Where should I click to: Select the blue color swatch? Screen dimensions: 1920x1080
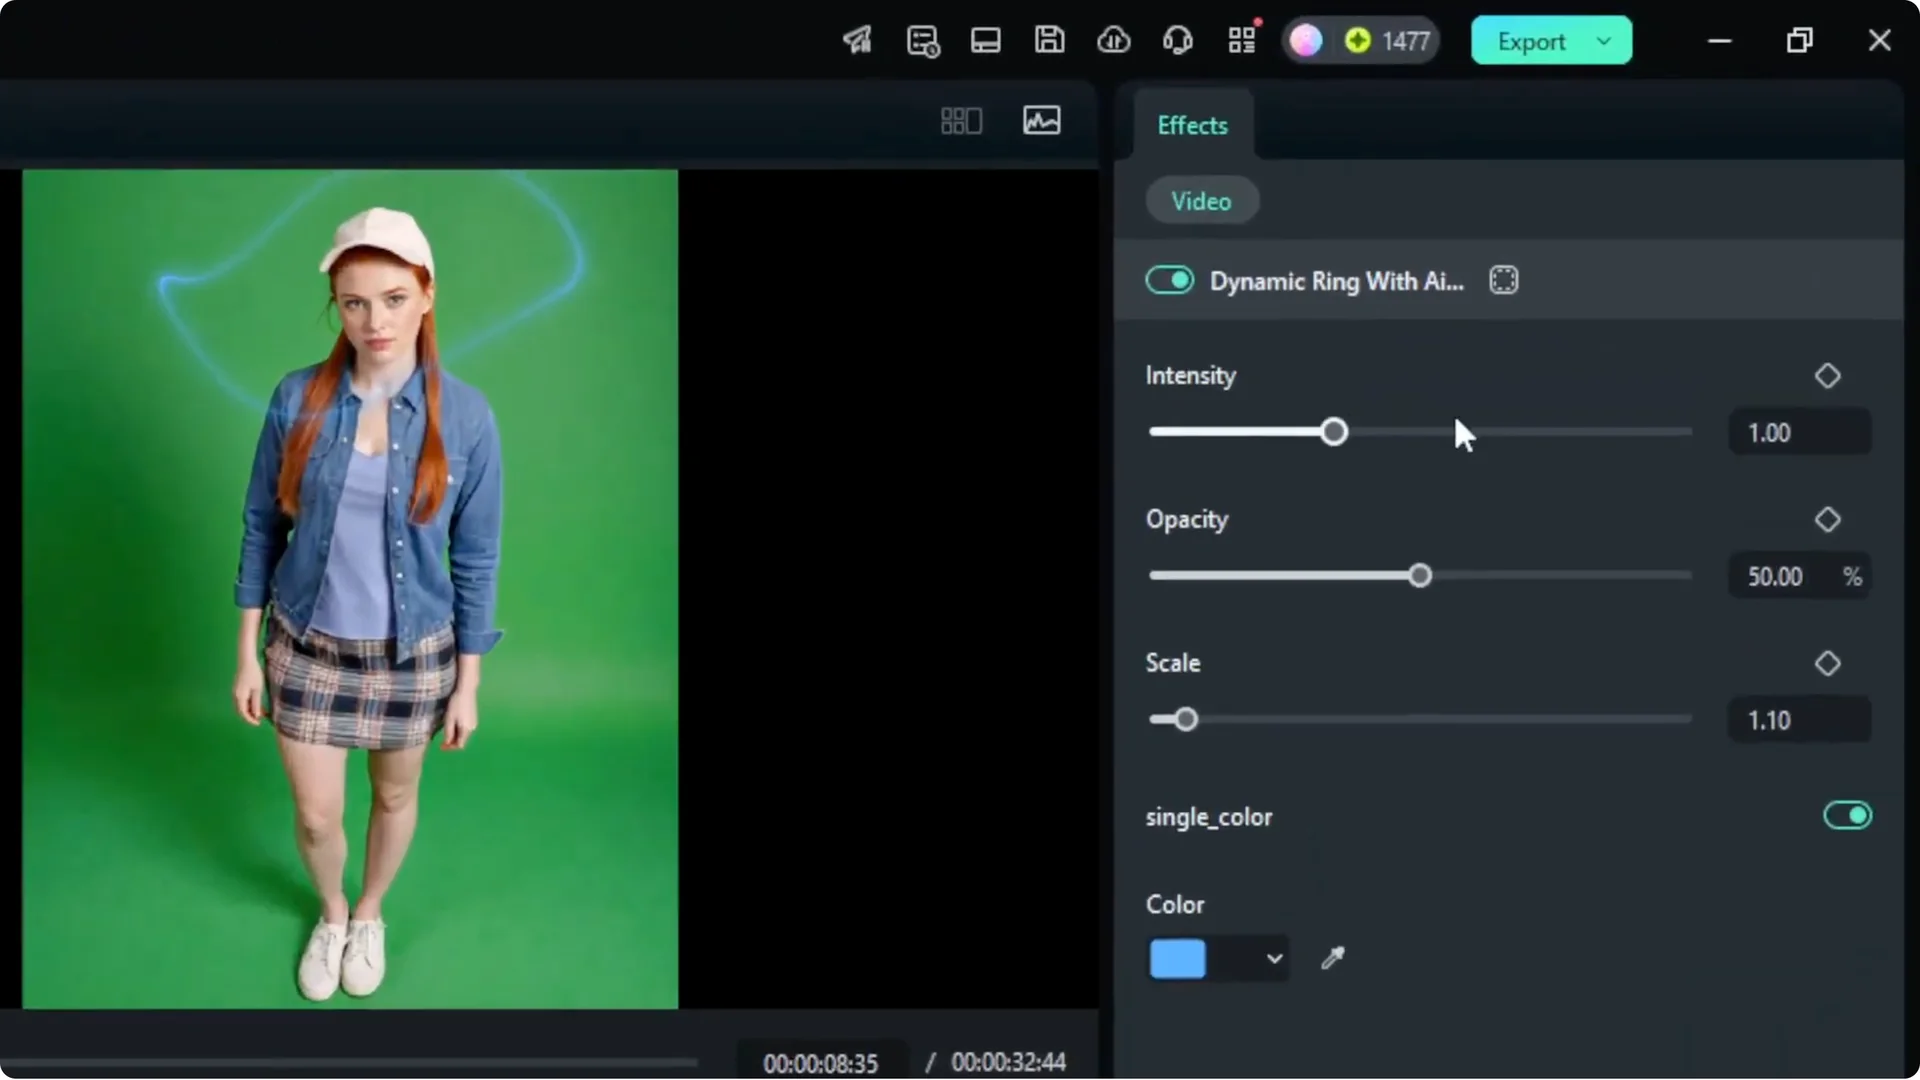[x=1178, y=958]
